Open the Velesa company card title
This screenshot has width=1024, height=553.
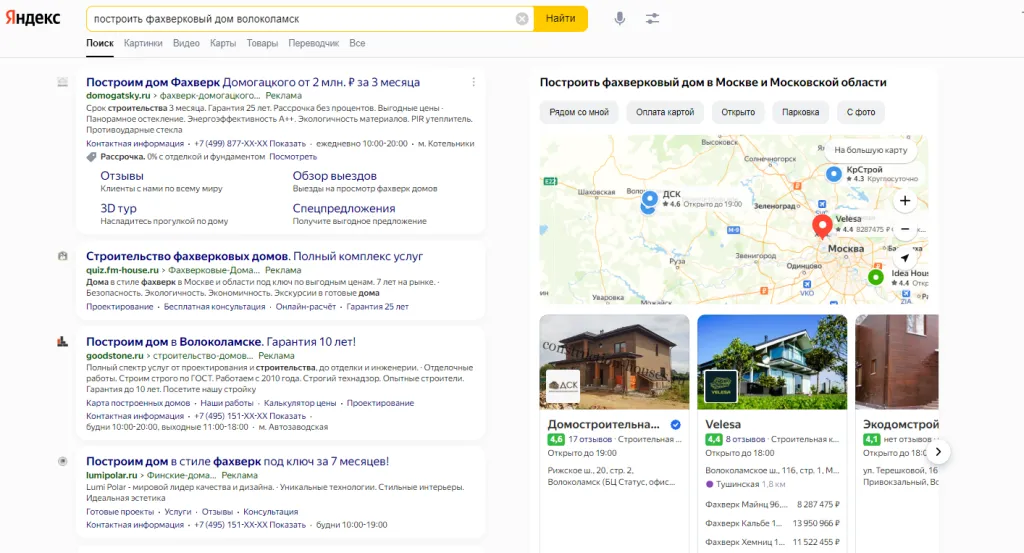[723, 424]
